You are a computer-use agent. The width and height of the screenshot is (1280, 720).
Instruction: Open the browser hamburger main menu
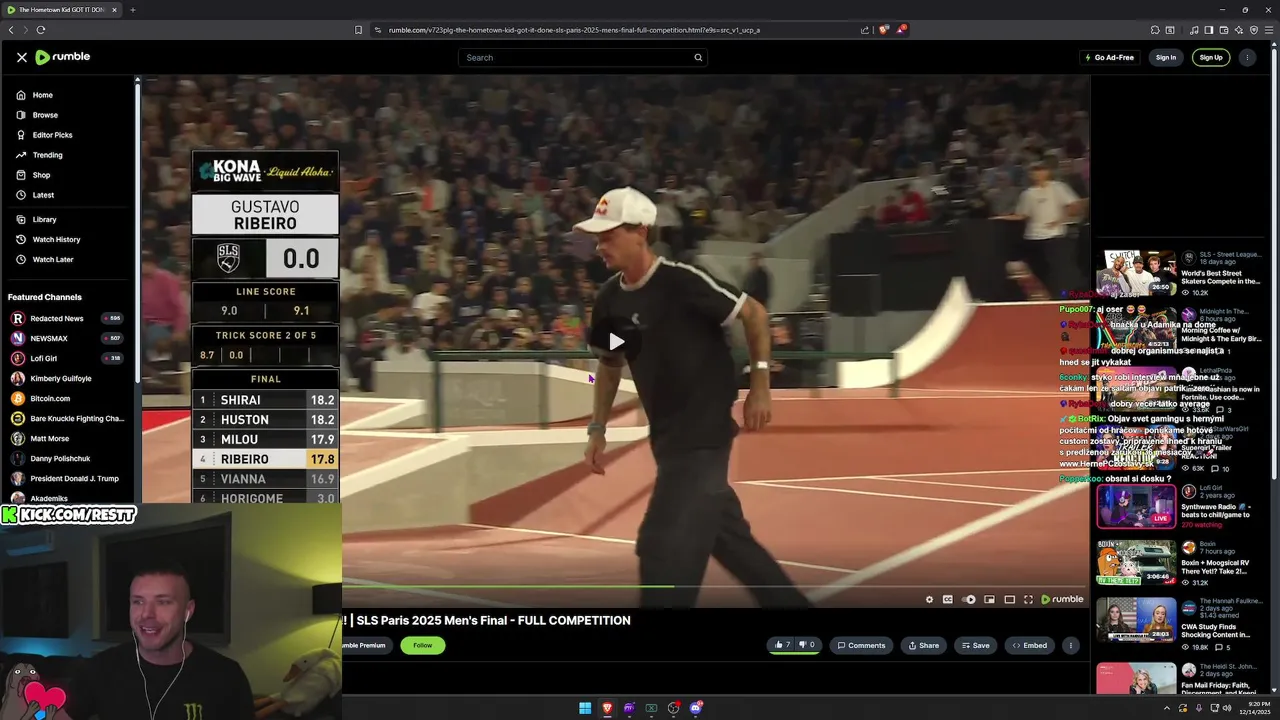click(x=1268, y=30)
